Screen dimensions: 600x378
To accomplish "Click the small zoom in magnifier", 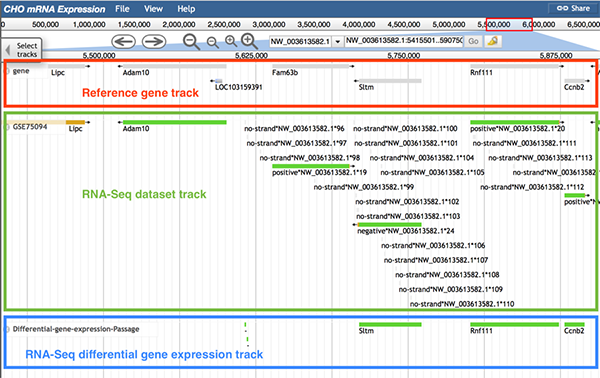I will tap(231, 41).
